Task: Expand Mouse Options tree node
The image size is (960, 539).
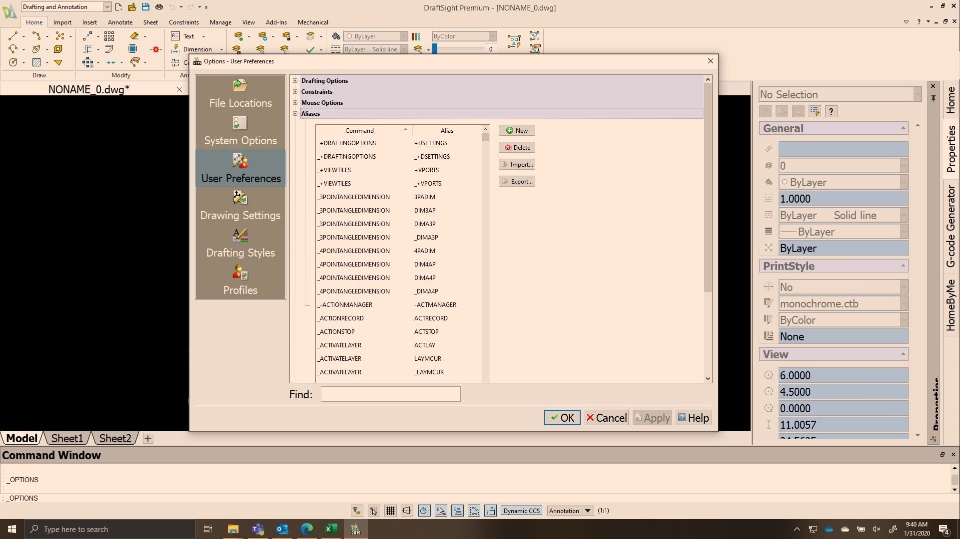Action: pos(295,102)
